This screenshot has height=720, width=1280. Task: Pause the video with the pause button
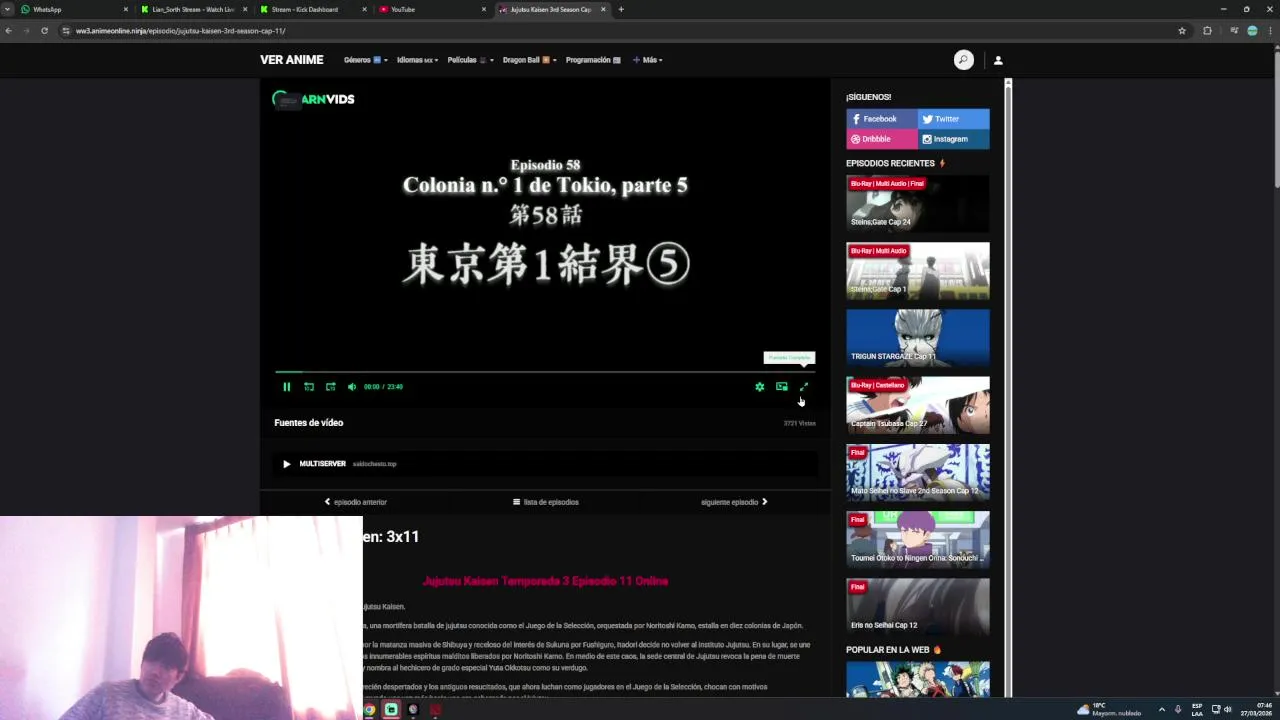point(286,387)
